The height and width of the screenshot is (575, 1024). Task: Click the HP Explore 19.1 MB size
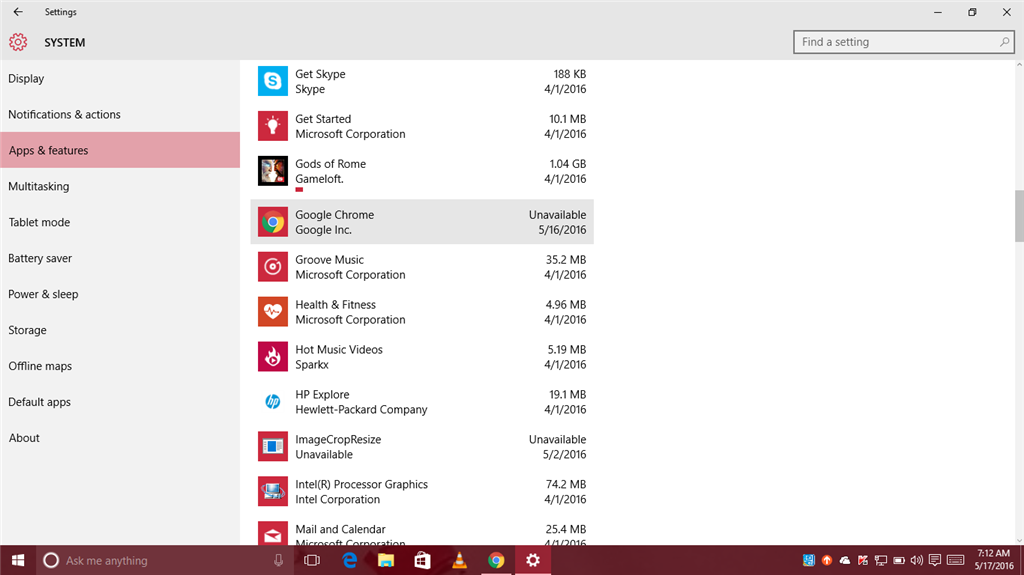[x=568, y=395]
